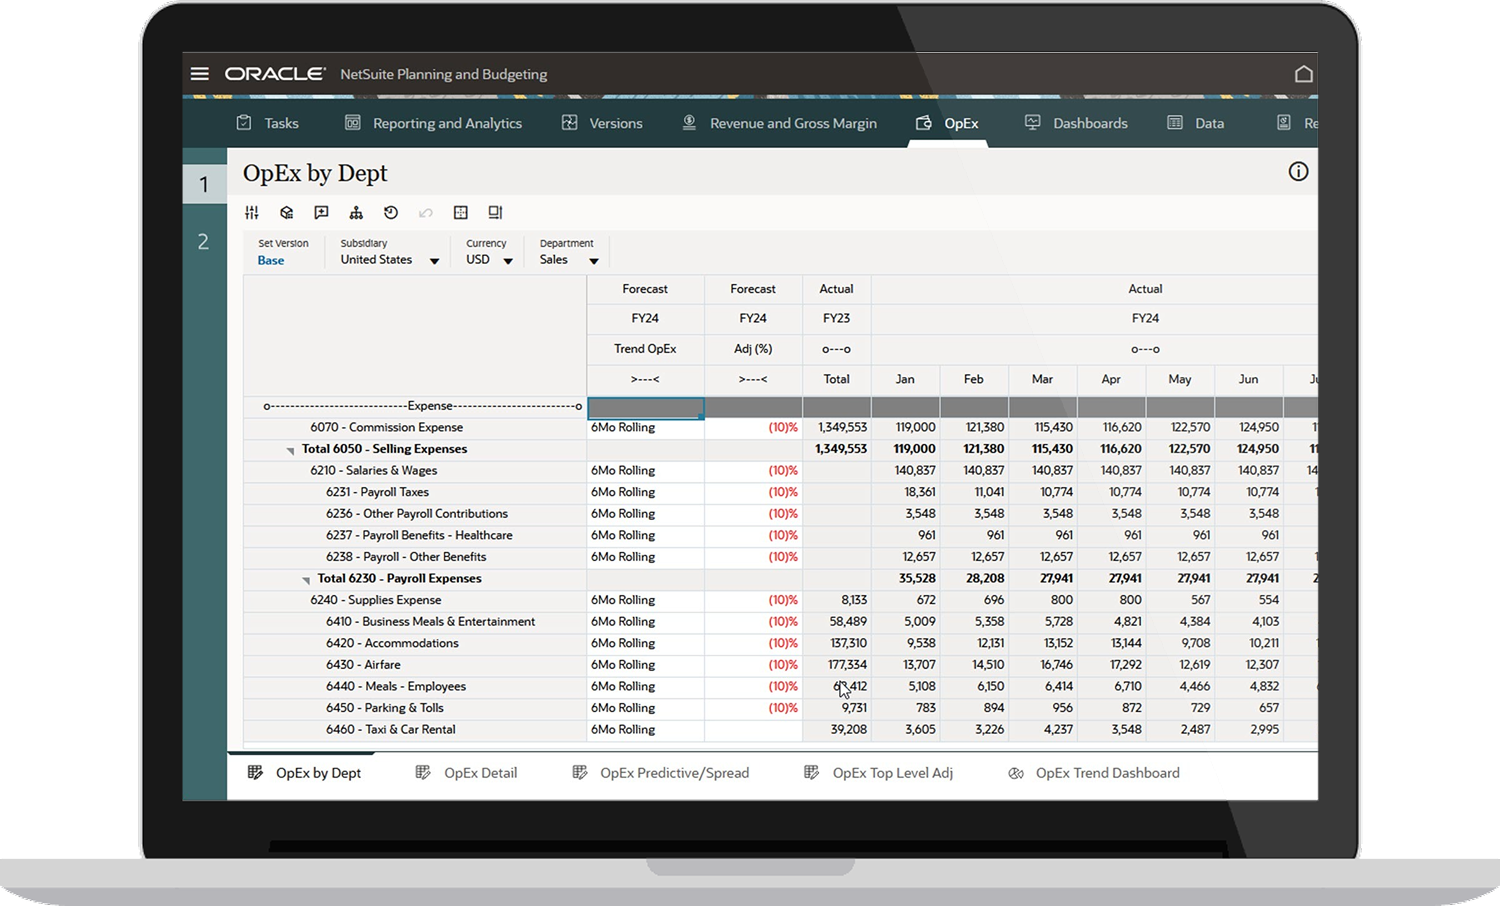Click Jan value 140,837 for Salaries & Wages

click(x=905, y=471)
